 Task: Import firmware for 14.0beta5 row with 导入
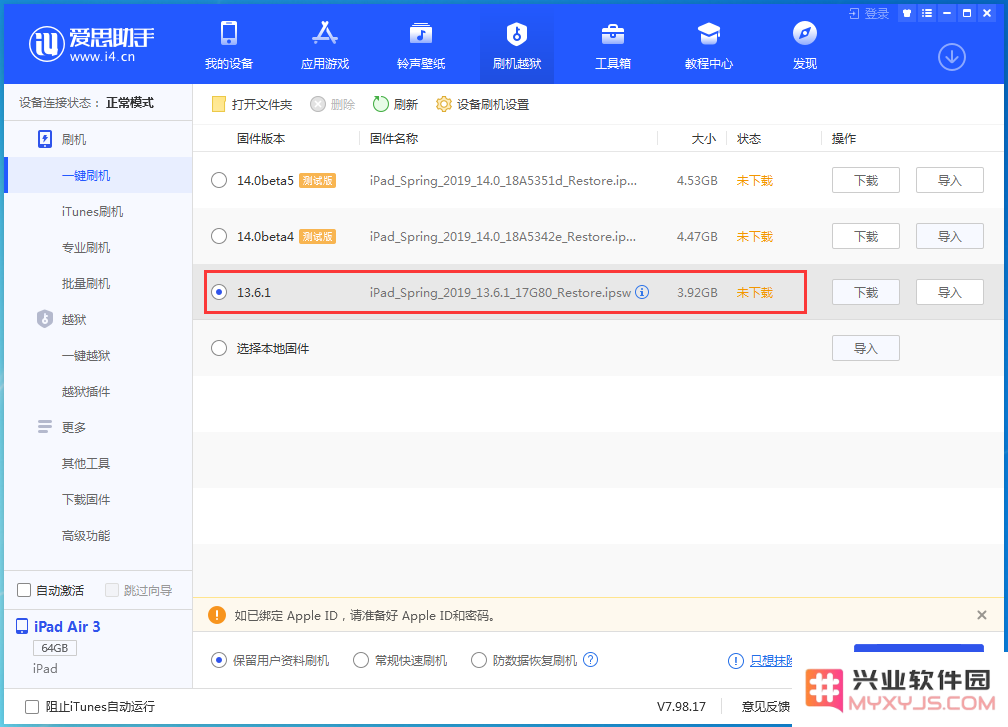(950, 180)
